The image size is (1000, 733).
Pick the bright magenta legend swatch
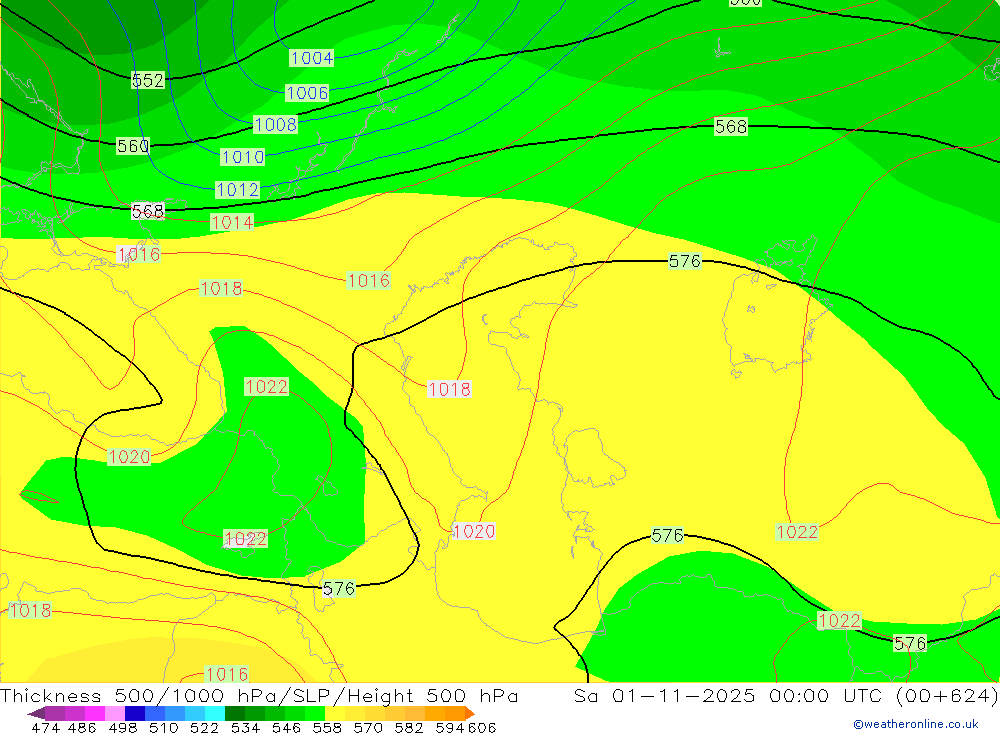tap(95, 713)
